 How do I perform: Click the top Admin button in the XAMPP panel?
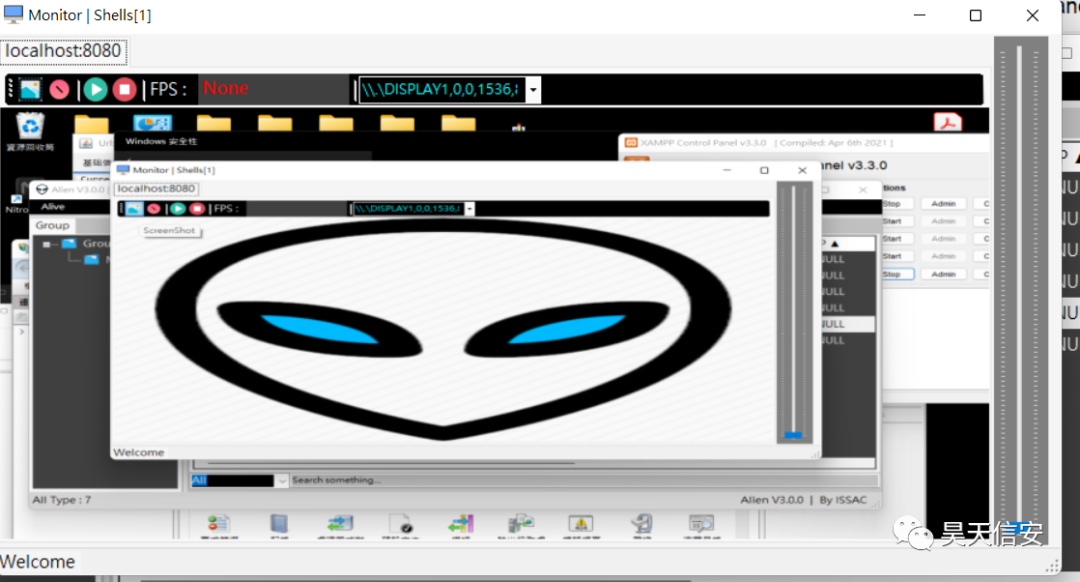point(944,204)
